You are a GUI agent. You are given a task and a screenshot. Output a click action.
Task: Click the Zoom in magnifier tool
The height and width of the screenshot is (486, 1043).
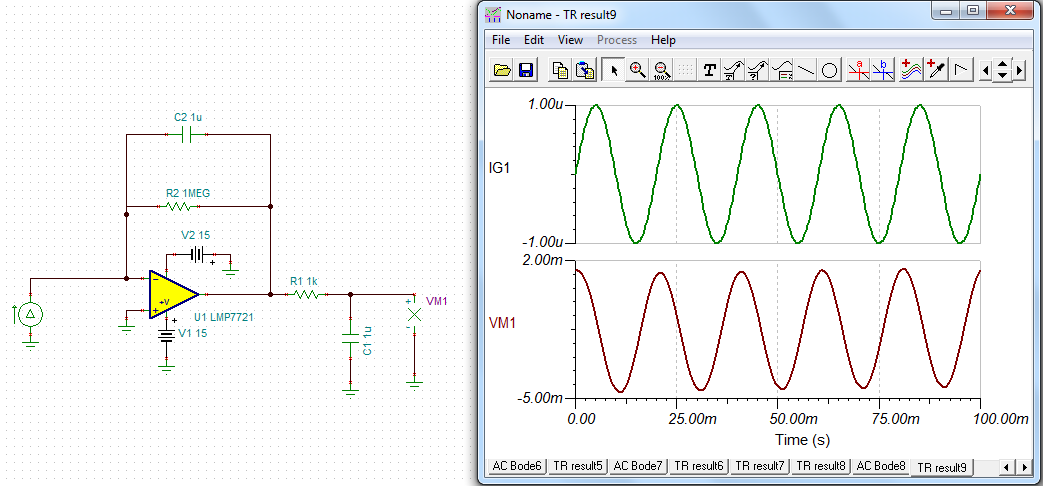637,70
